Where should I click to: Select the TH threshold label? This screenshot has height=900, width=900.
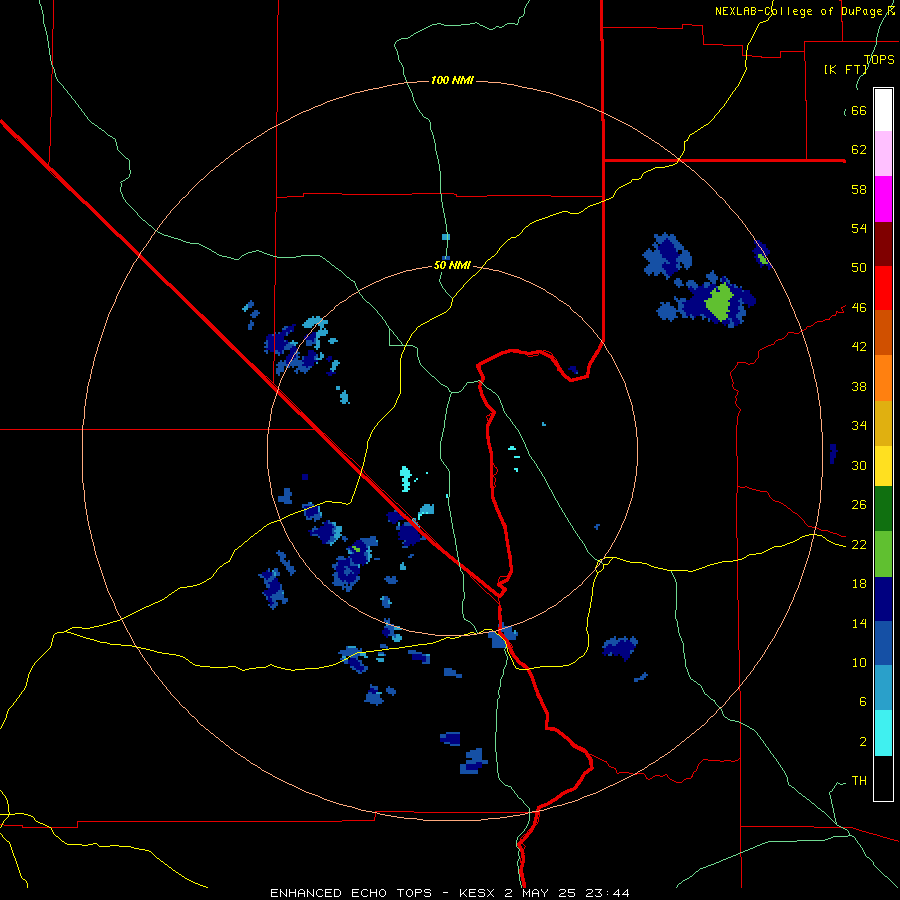(x=859, y=780)
